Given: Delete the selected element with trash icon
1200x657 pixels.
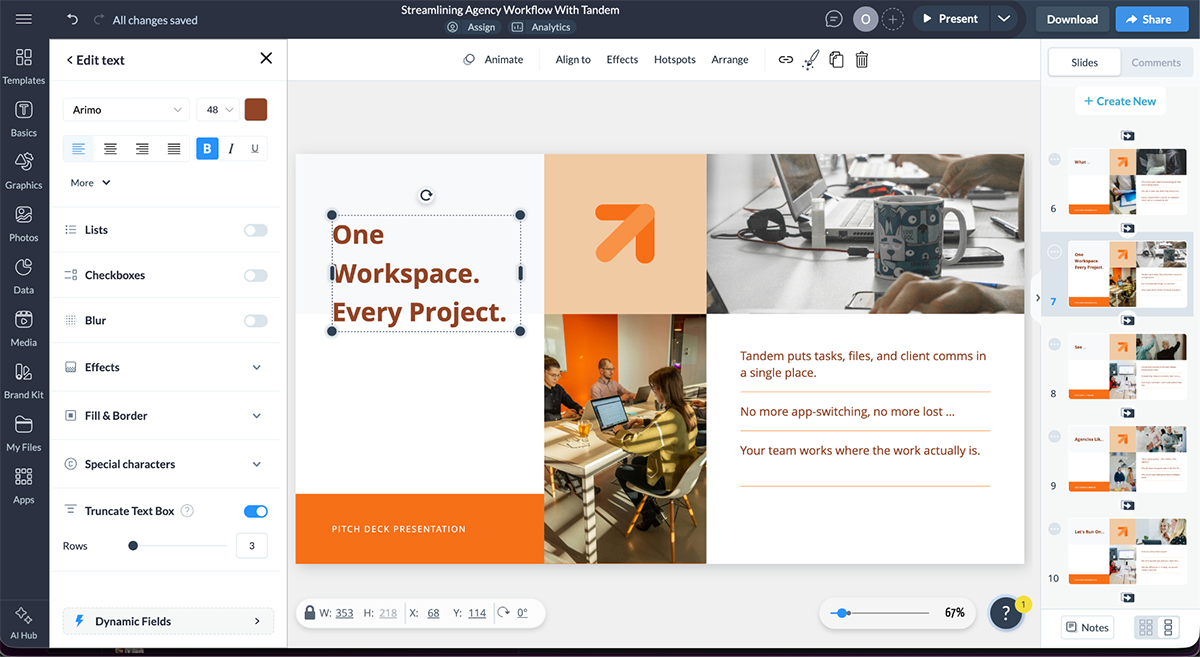Looking at the screenshot, I should (862, 60).
